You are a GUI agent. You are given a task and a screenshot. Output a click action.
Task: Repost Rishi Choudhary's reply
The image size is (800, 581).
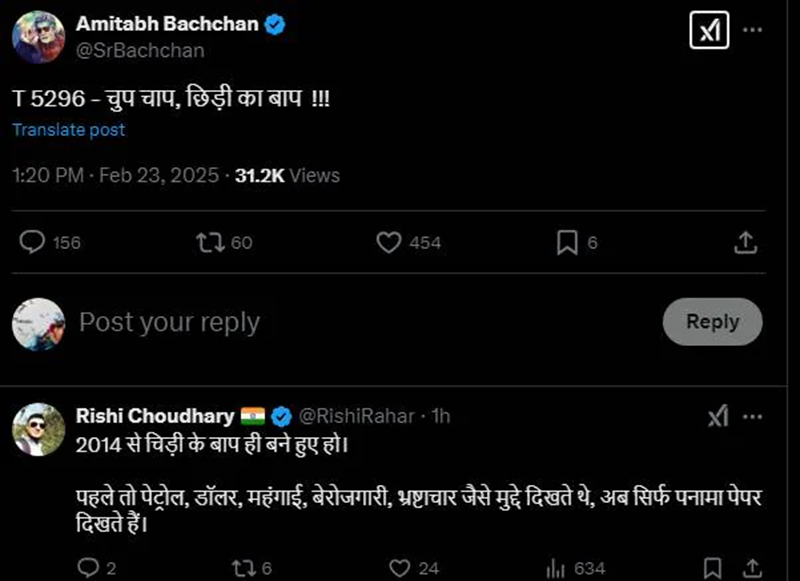pos(241,568)
